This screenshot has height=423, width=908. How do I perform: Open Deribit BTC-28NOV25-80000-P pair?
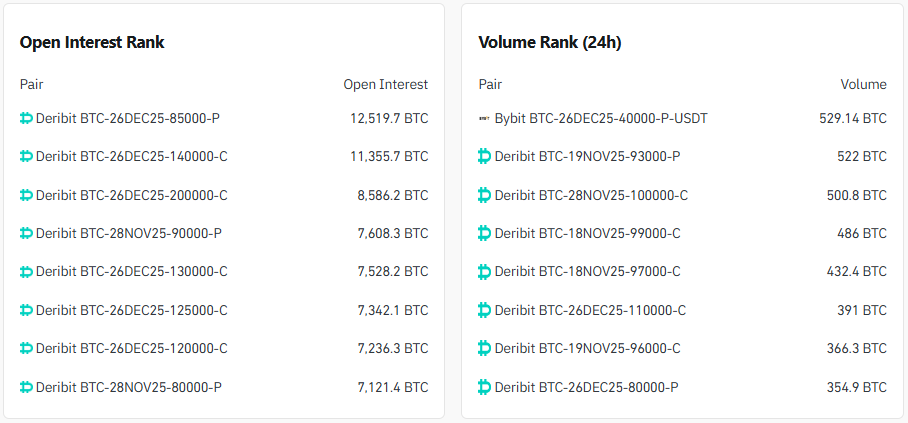tap(128, 387)
